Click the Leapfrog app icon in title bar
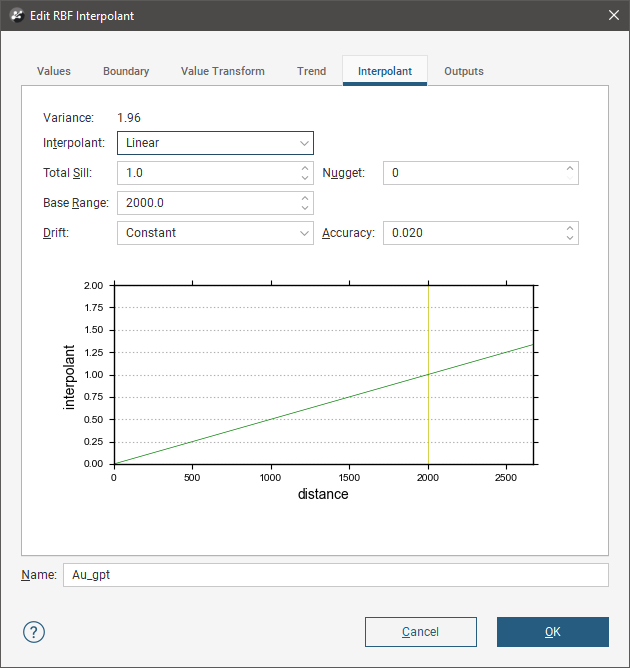 (x=17, y=16)
